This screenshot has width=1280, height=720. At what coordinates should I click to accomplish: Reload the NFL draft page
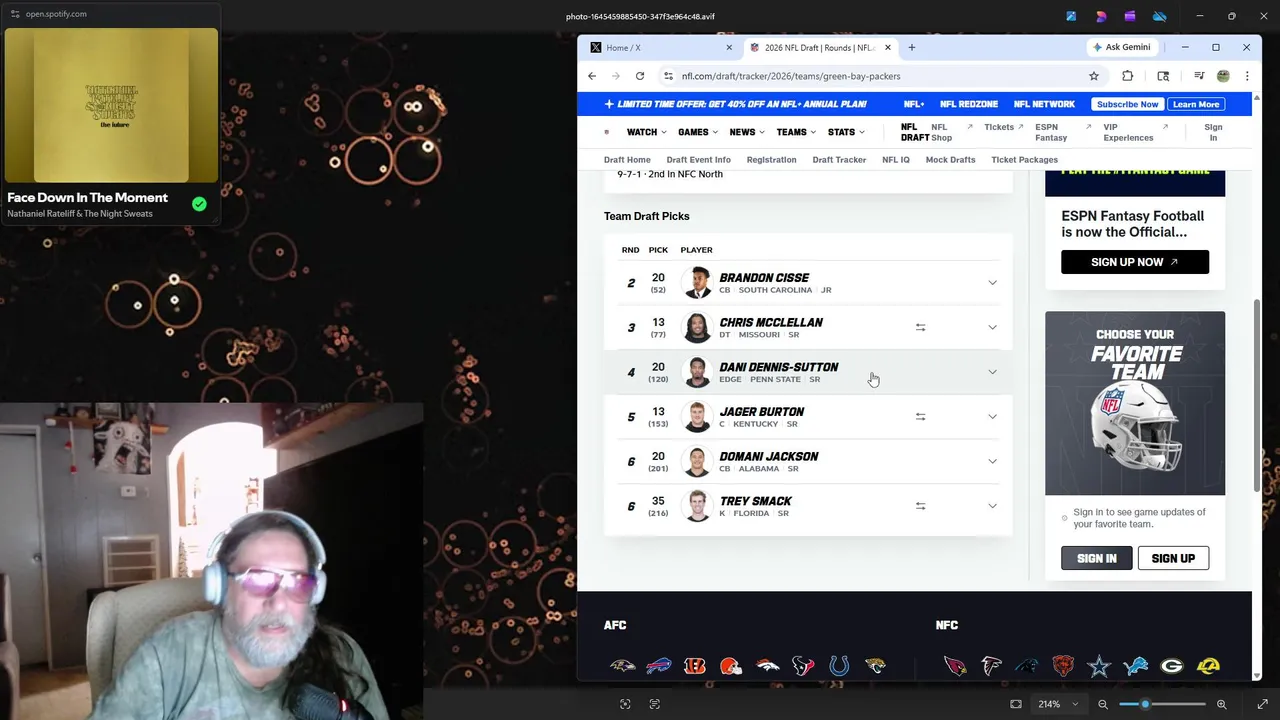click(640, 76)
